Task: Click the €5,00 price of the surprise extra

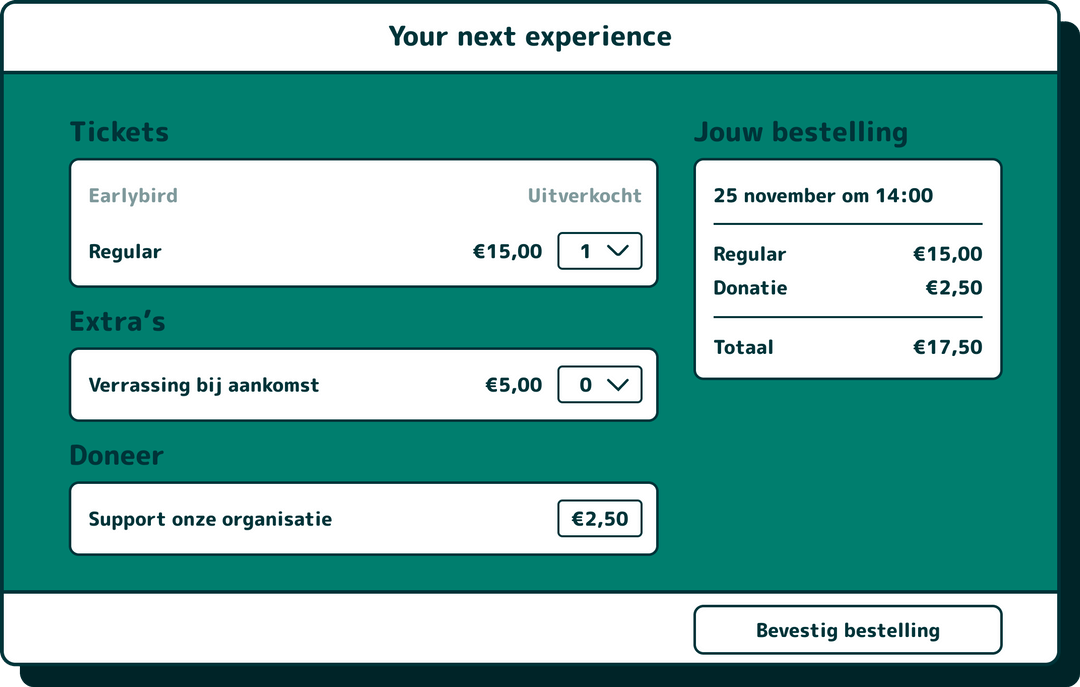Action: 513,384
